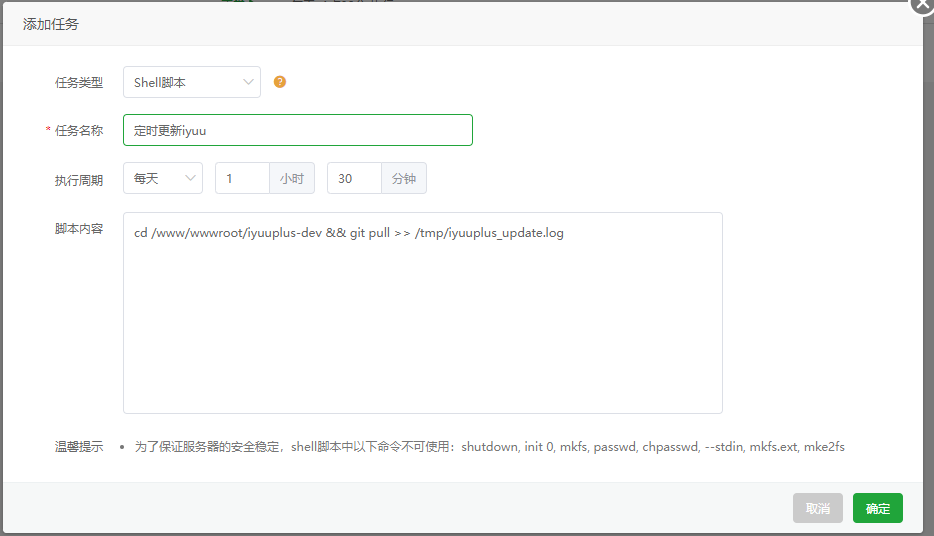Click the 温馨提示 label
This screenshot has width=934, height=536.
(x=79, y=447)
